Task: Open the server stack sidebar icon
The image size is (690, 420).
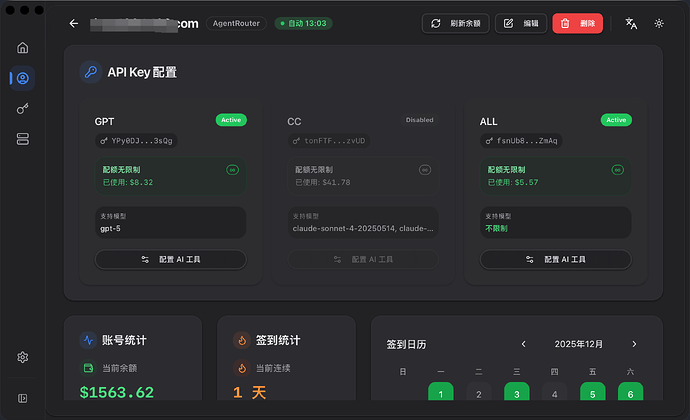Action: coord(23,139)
